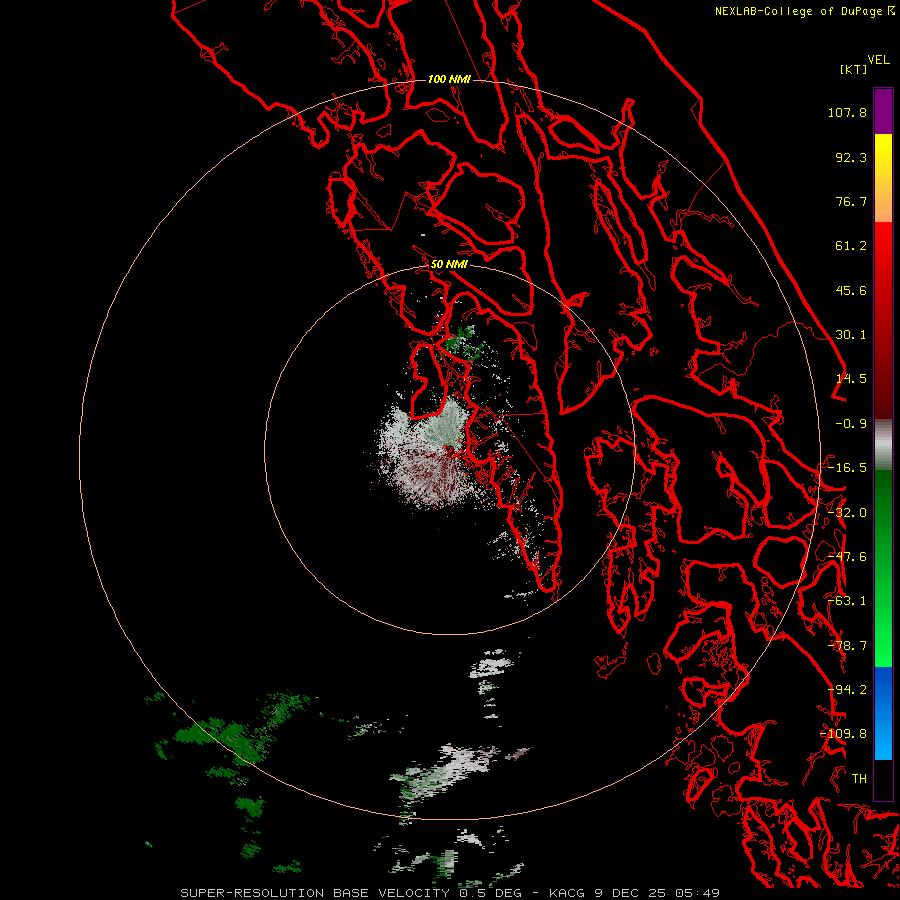Click the TH threshold label

859,779
